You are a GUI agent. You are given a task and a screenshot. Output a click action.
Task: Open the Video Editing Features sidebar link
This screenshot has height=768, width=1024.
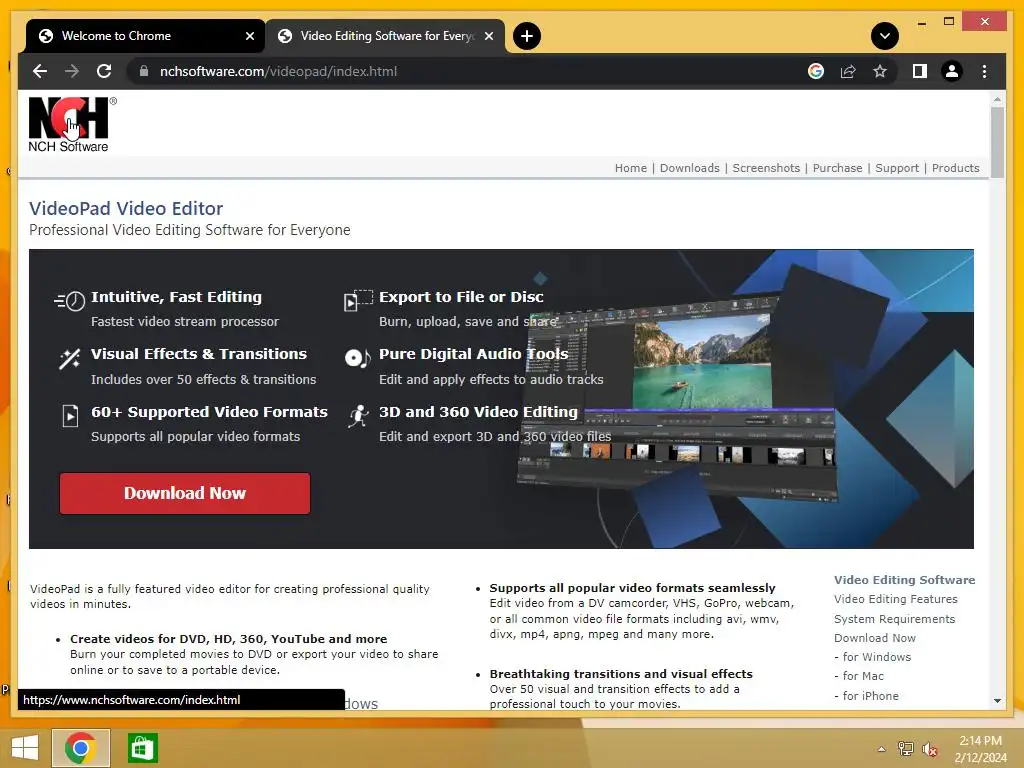pos(895,599)
